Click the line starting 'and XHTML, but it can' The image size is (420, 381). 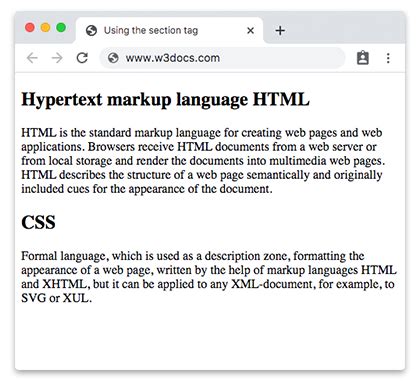[208, 284]
